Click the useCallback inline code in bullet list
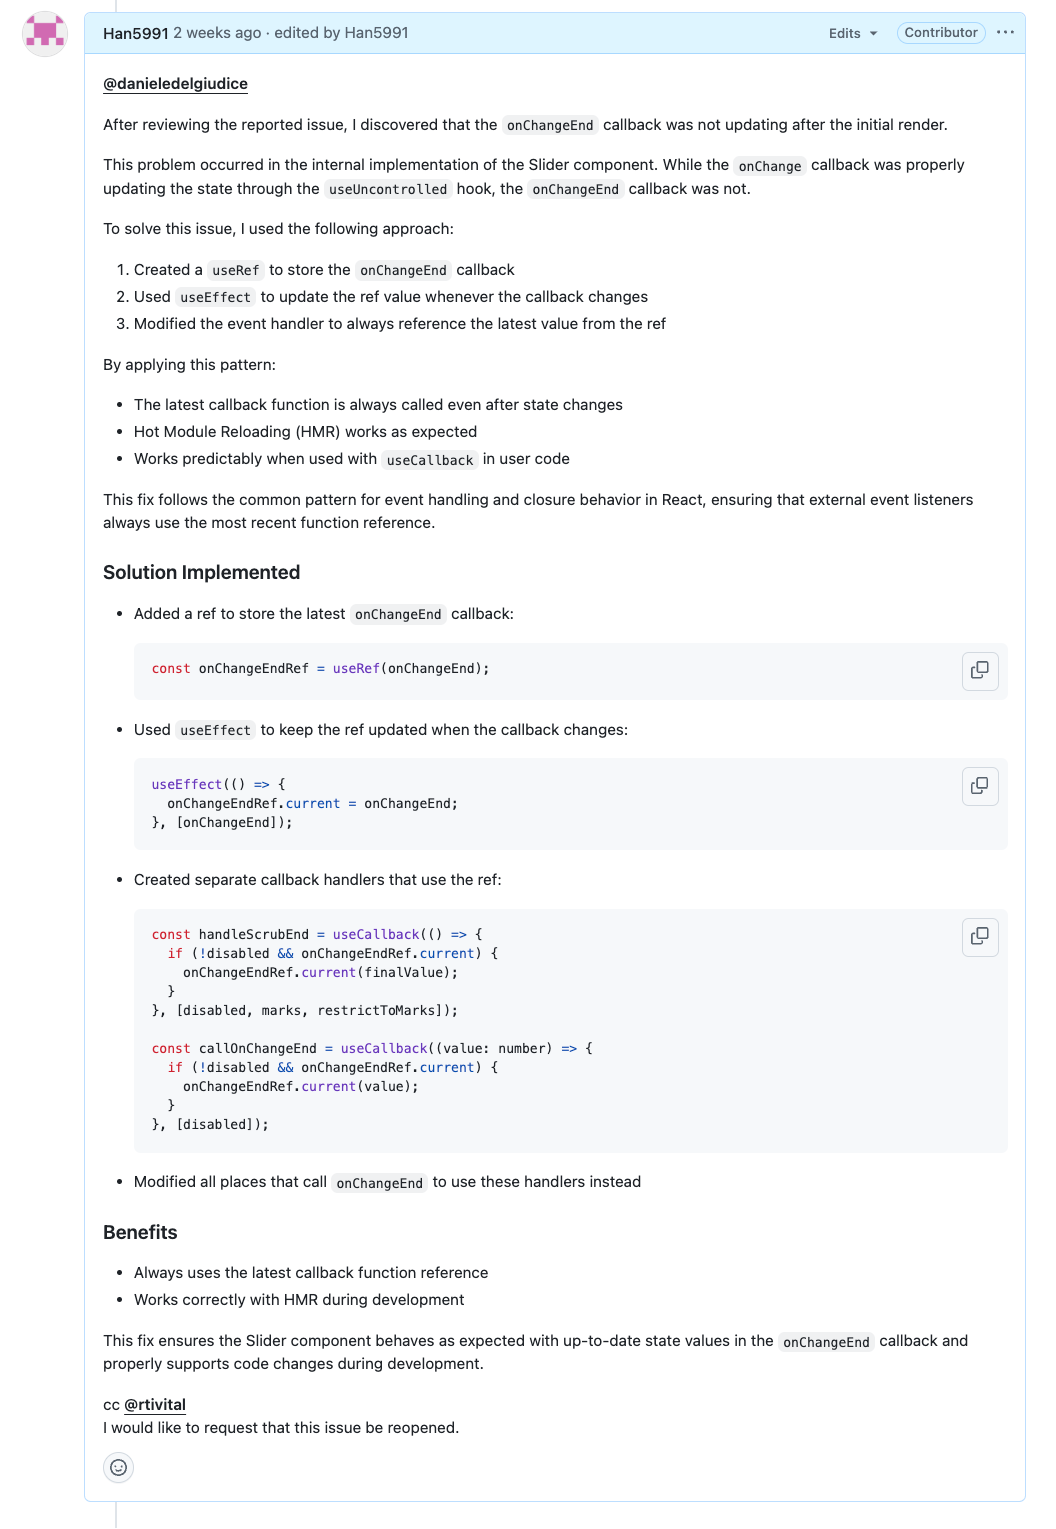Screen dimensions: 1056x1529 (x=429, y=460)
